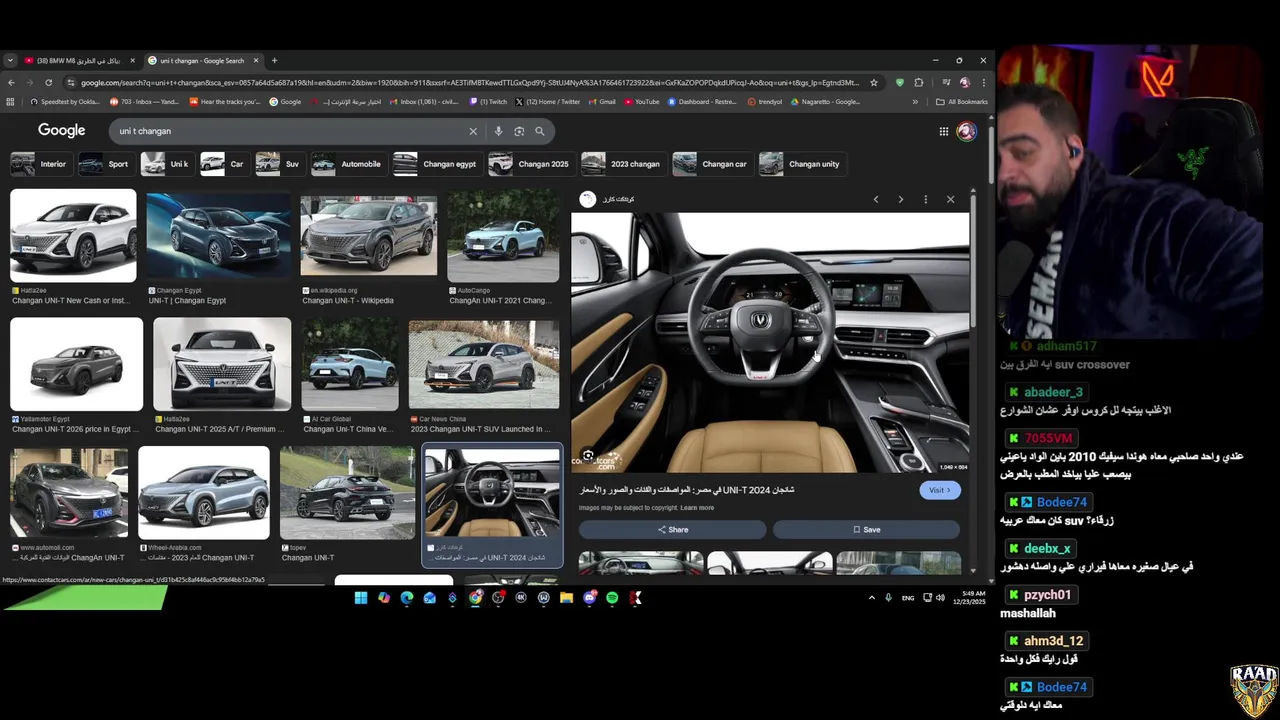Open the All Bookmarks folder
The height and width of the screenshot is (720, 1280).
coord(962,102)
